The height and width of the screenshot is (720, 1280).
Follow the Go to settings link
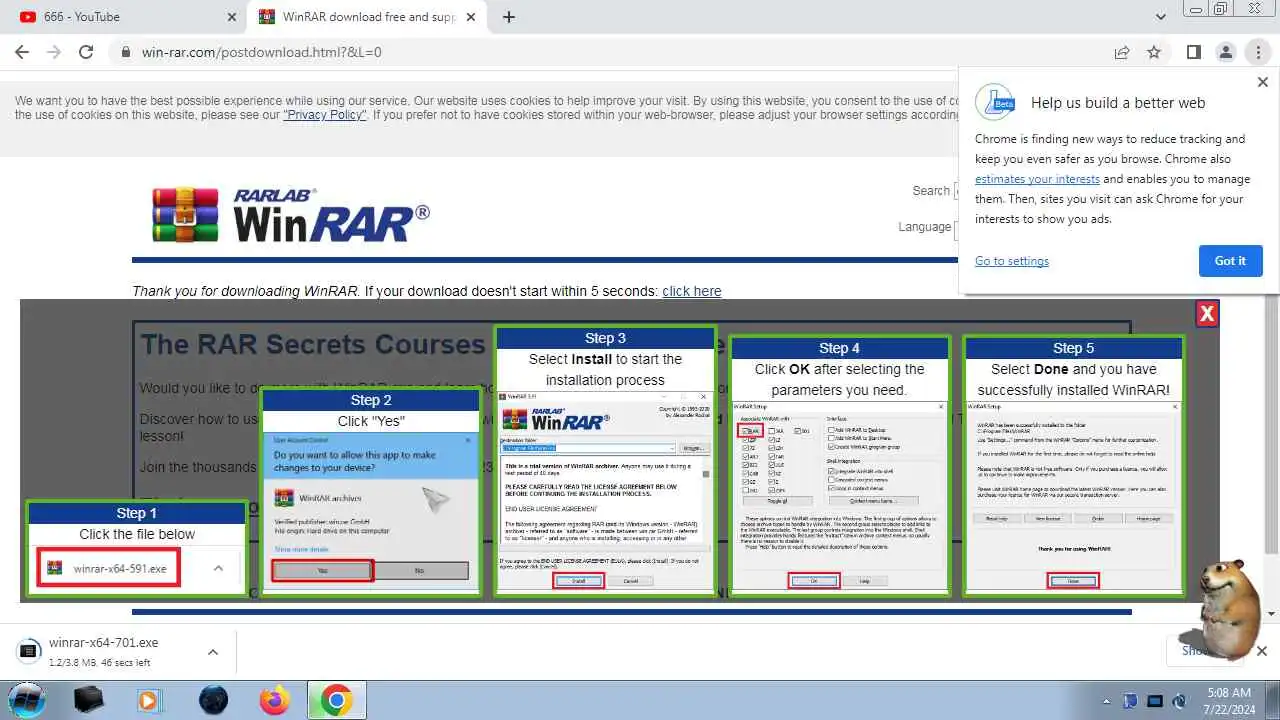click(x=1012, y=261)
